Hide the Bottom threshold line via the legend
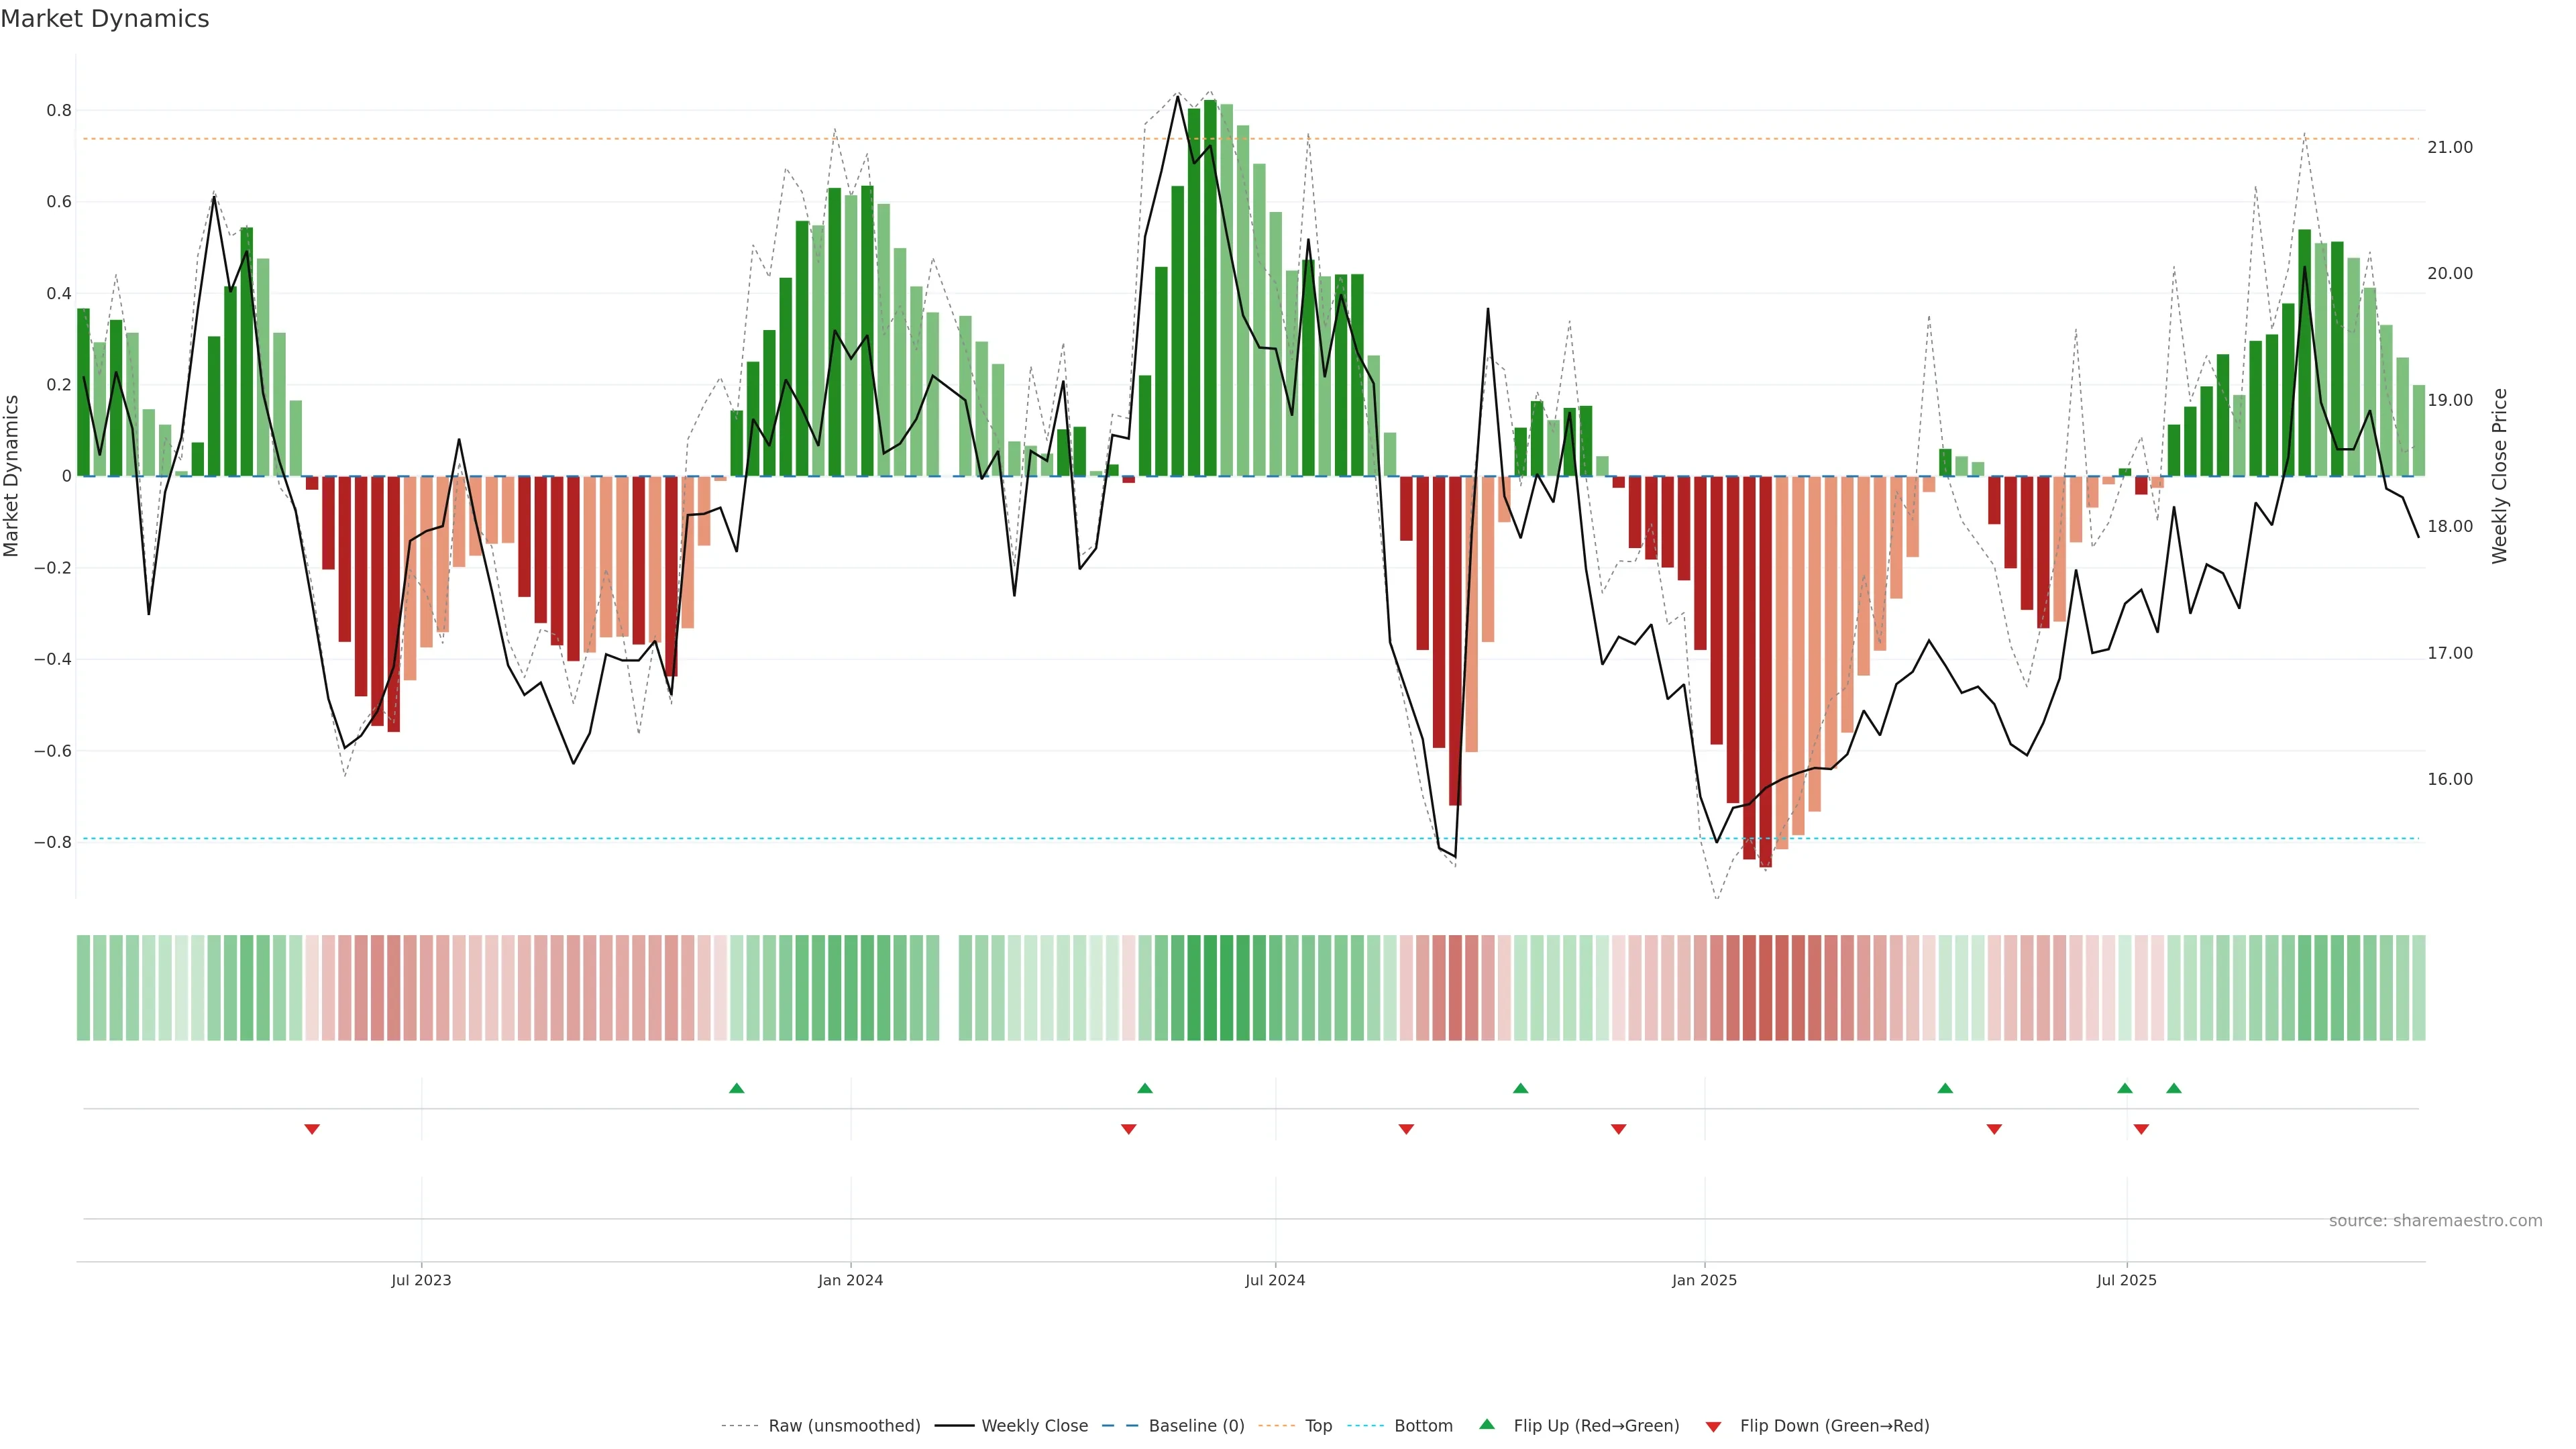Screen dimensions: 2576x1449 (1423, 1426)
